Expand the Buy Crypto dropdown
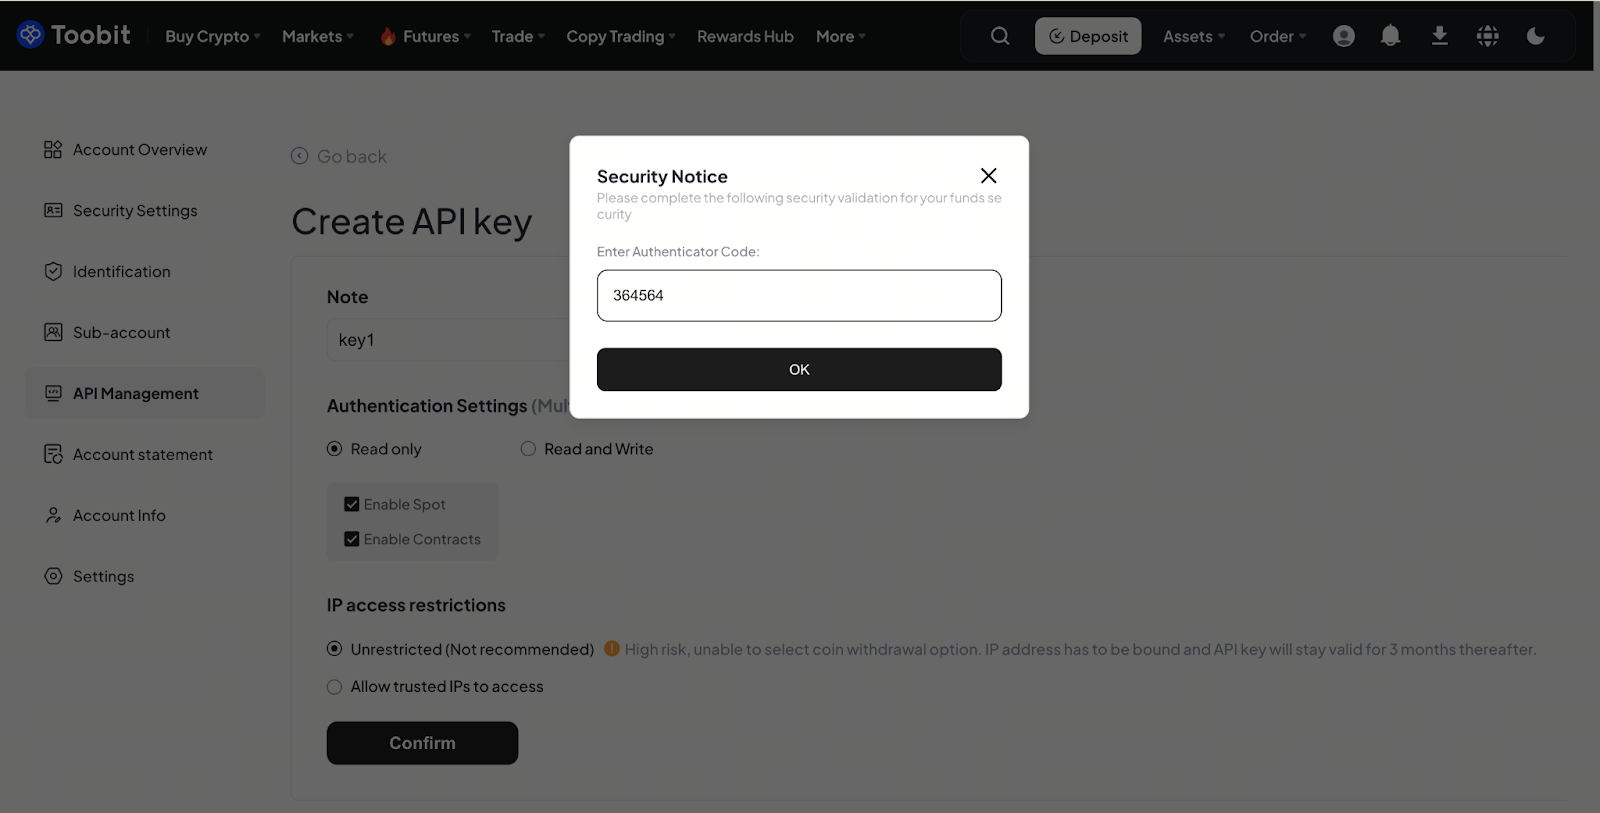1600x813 pixels. (212, 36)
